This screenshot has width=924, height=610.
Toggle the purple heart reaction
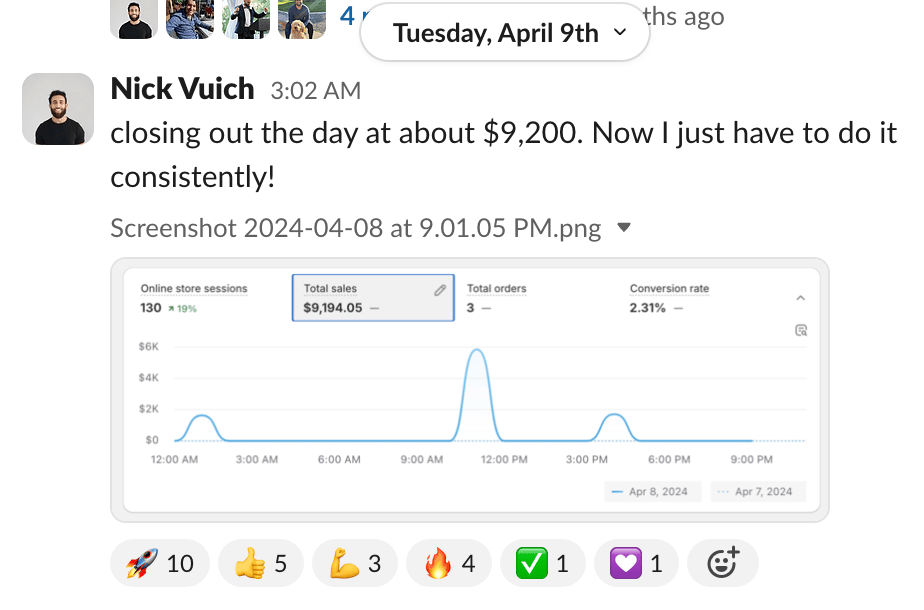(636, 564)
